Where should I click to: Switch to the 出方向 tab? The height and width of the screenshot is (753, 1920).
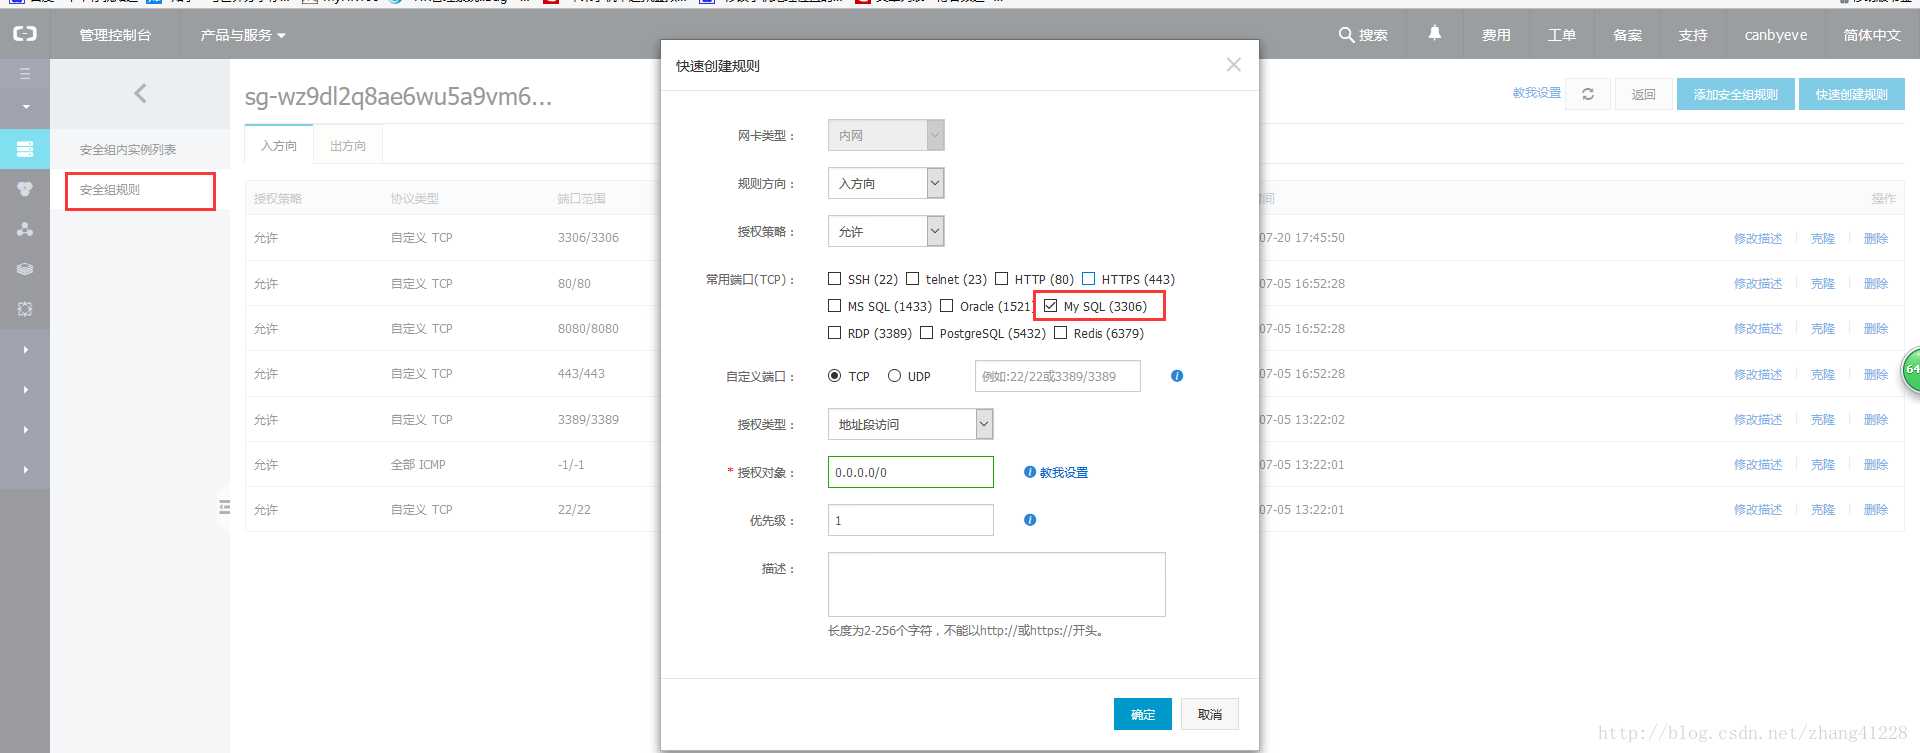(x=348, y=146)
